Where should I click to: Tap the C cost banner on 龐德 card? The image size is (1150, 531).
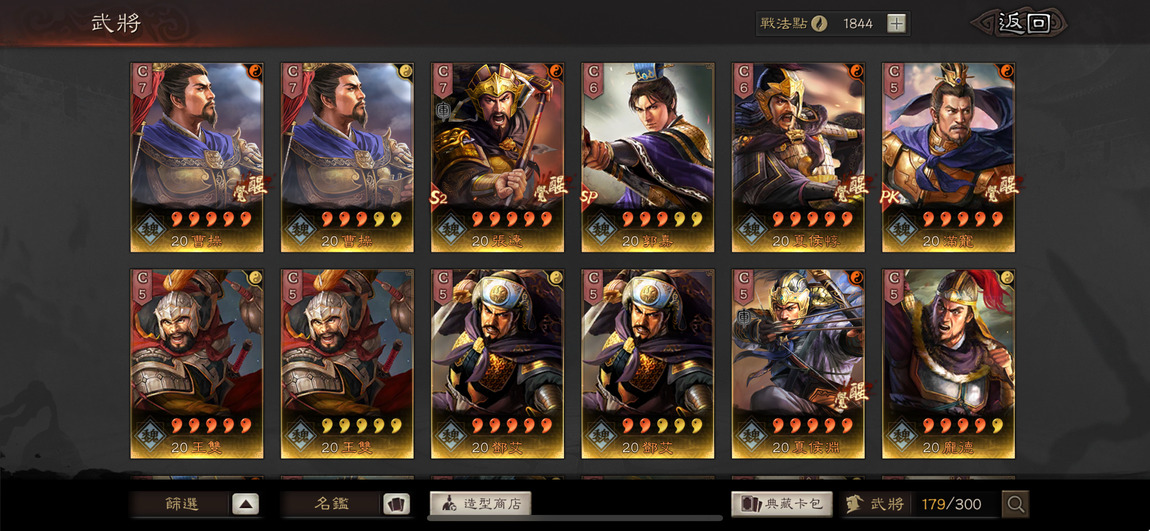pyautogui.click(x=893, y=288)
